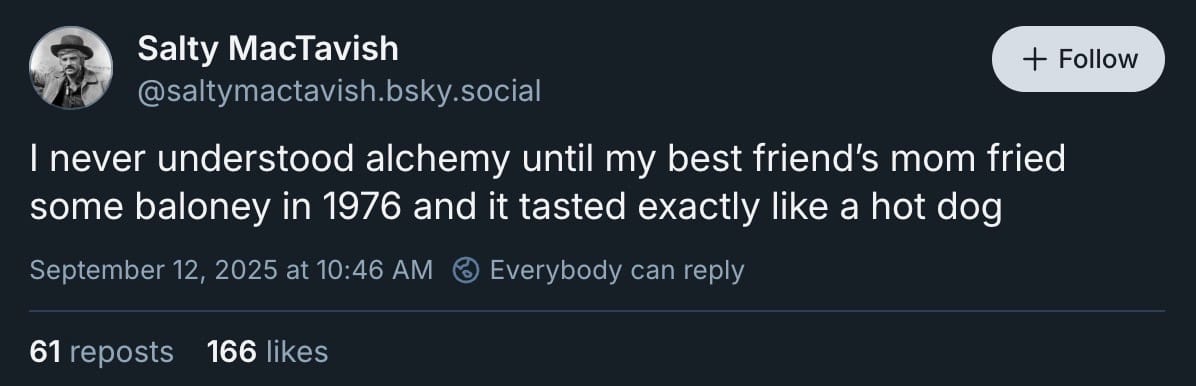Viewport: 1196px width, 386px height.
Task: Open the September 12, 2025 timestamp
Action: point(231,270)
